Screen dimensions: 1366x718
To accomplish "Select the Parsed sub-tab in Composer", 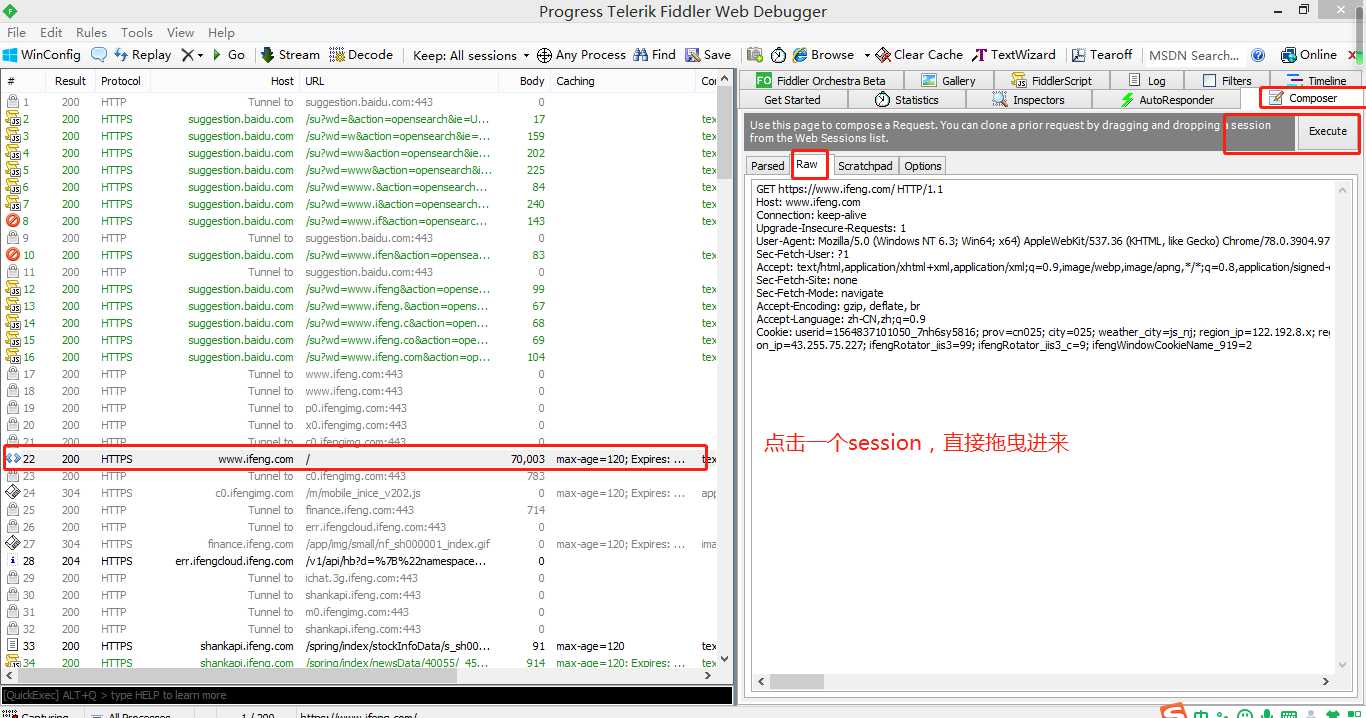I will tap(768, 166).
